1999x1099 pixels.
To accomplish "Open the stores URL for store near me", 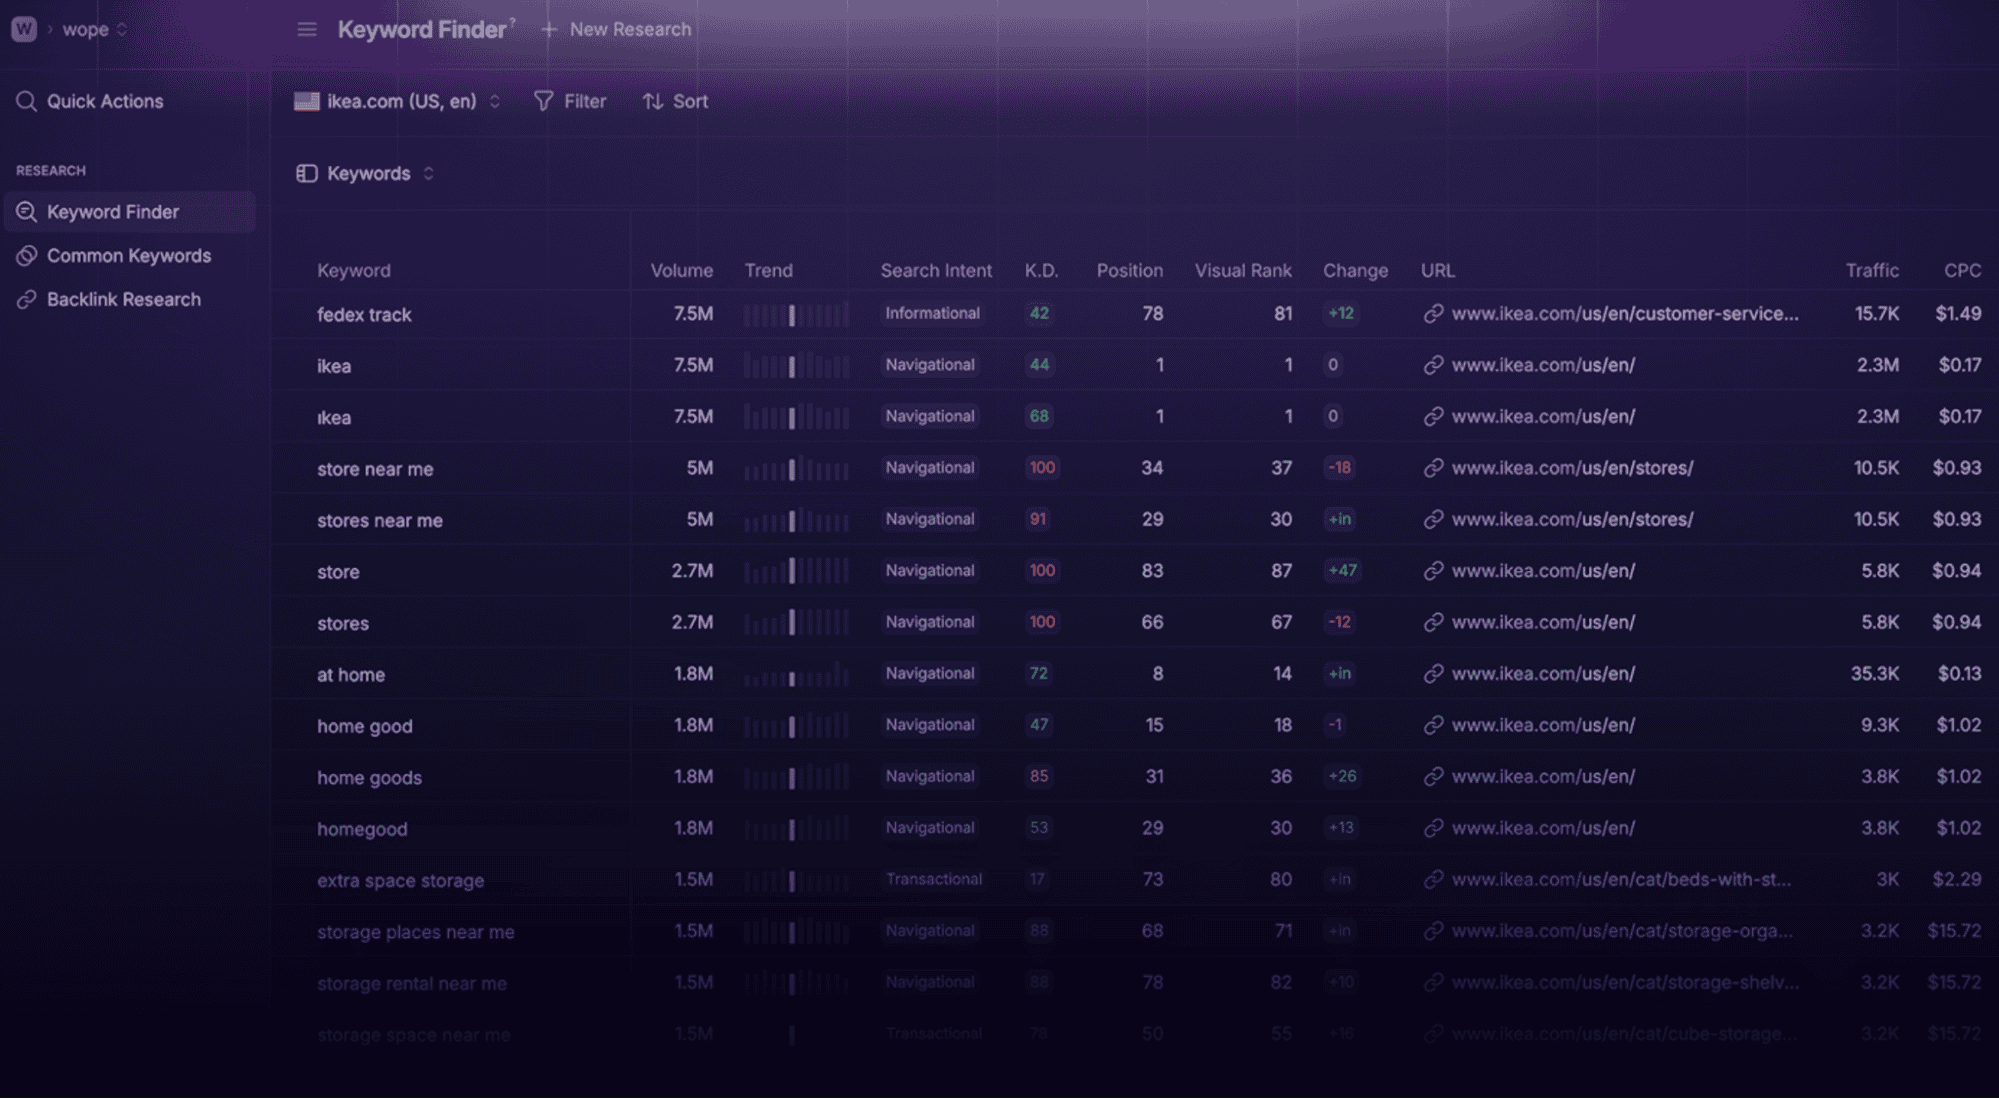I will (1572, 468).
